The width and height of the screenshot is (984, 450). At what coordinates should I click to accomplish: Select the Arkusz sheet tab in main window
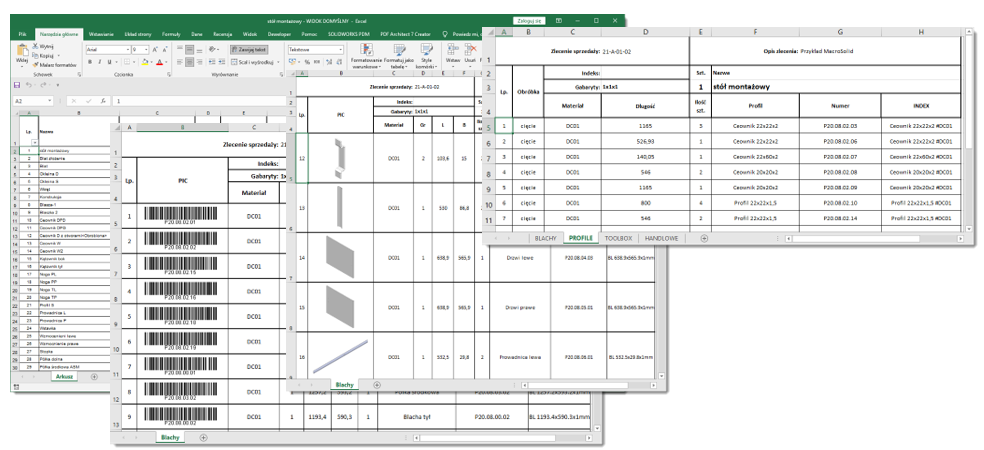pyautogui.click(x=65, y=377)
